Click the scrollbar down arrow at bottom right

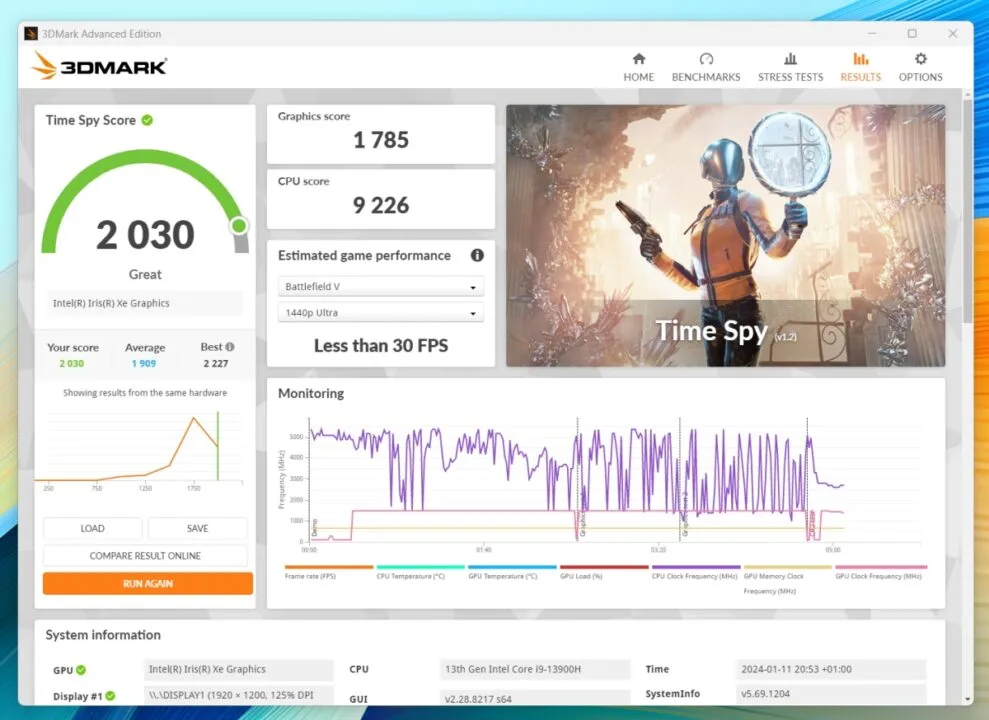tap(968, 699)
